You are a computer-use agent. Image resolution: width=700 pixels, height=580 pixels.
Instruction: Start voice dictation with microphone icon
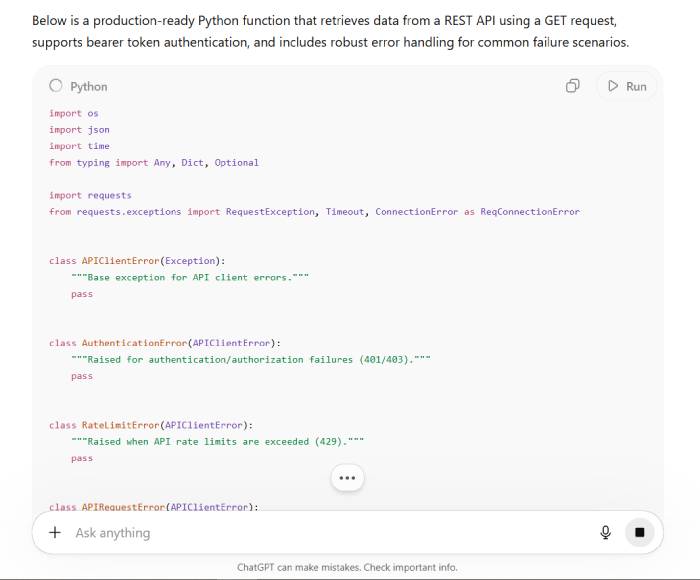coord(605,532)
